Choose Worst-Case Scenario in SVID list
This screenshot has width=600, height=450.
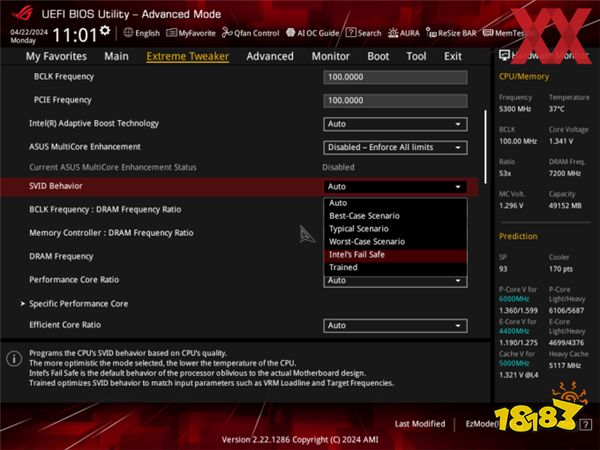click(366, 241)
